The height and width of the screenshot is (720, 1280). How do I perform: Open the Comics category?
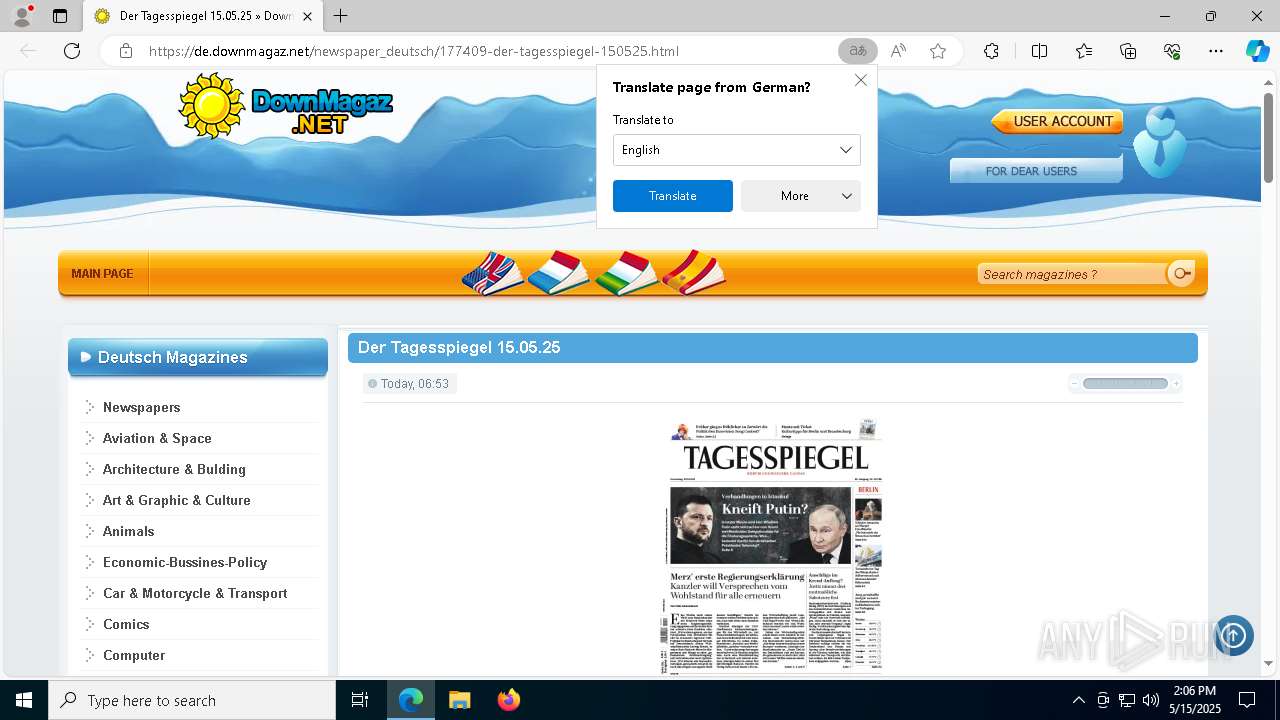coord(126,624)
